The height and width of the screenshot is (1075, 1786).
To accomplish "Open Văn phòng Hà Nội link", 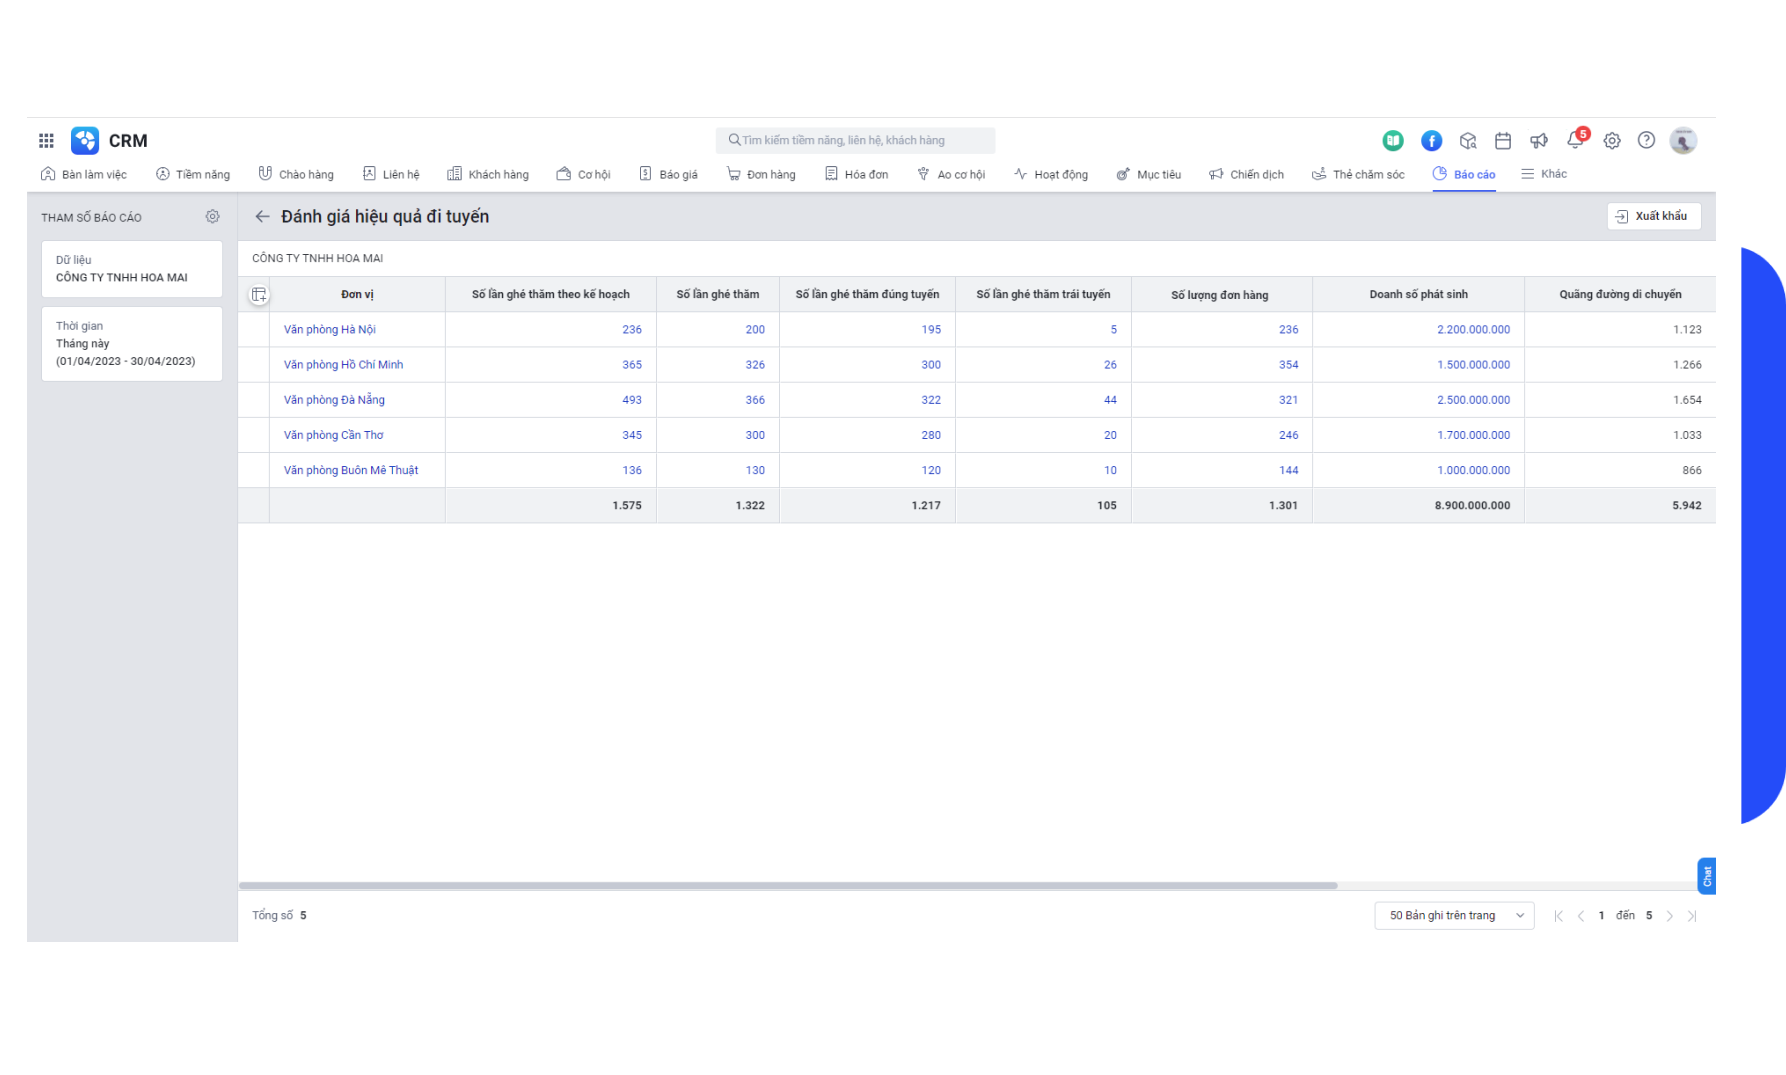I will click(x=329, y=329).
